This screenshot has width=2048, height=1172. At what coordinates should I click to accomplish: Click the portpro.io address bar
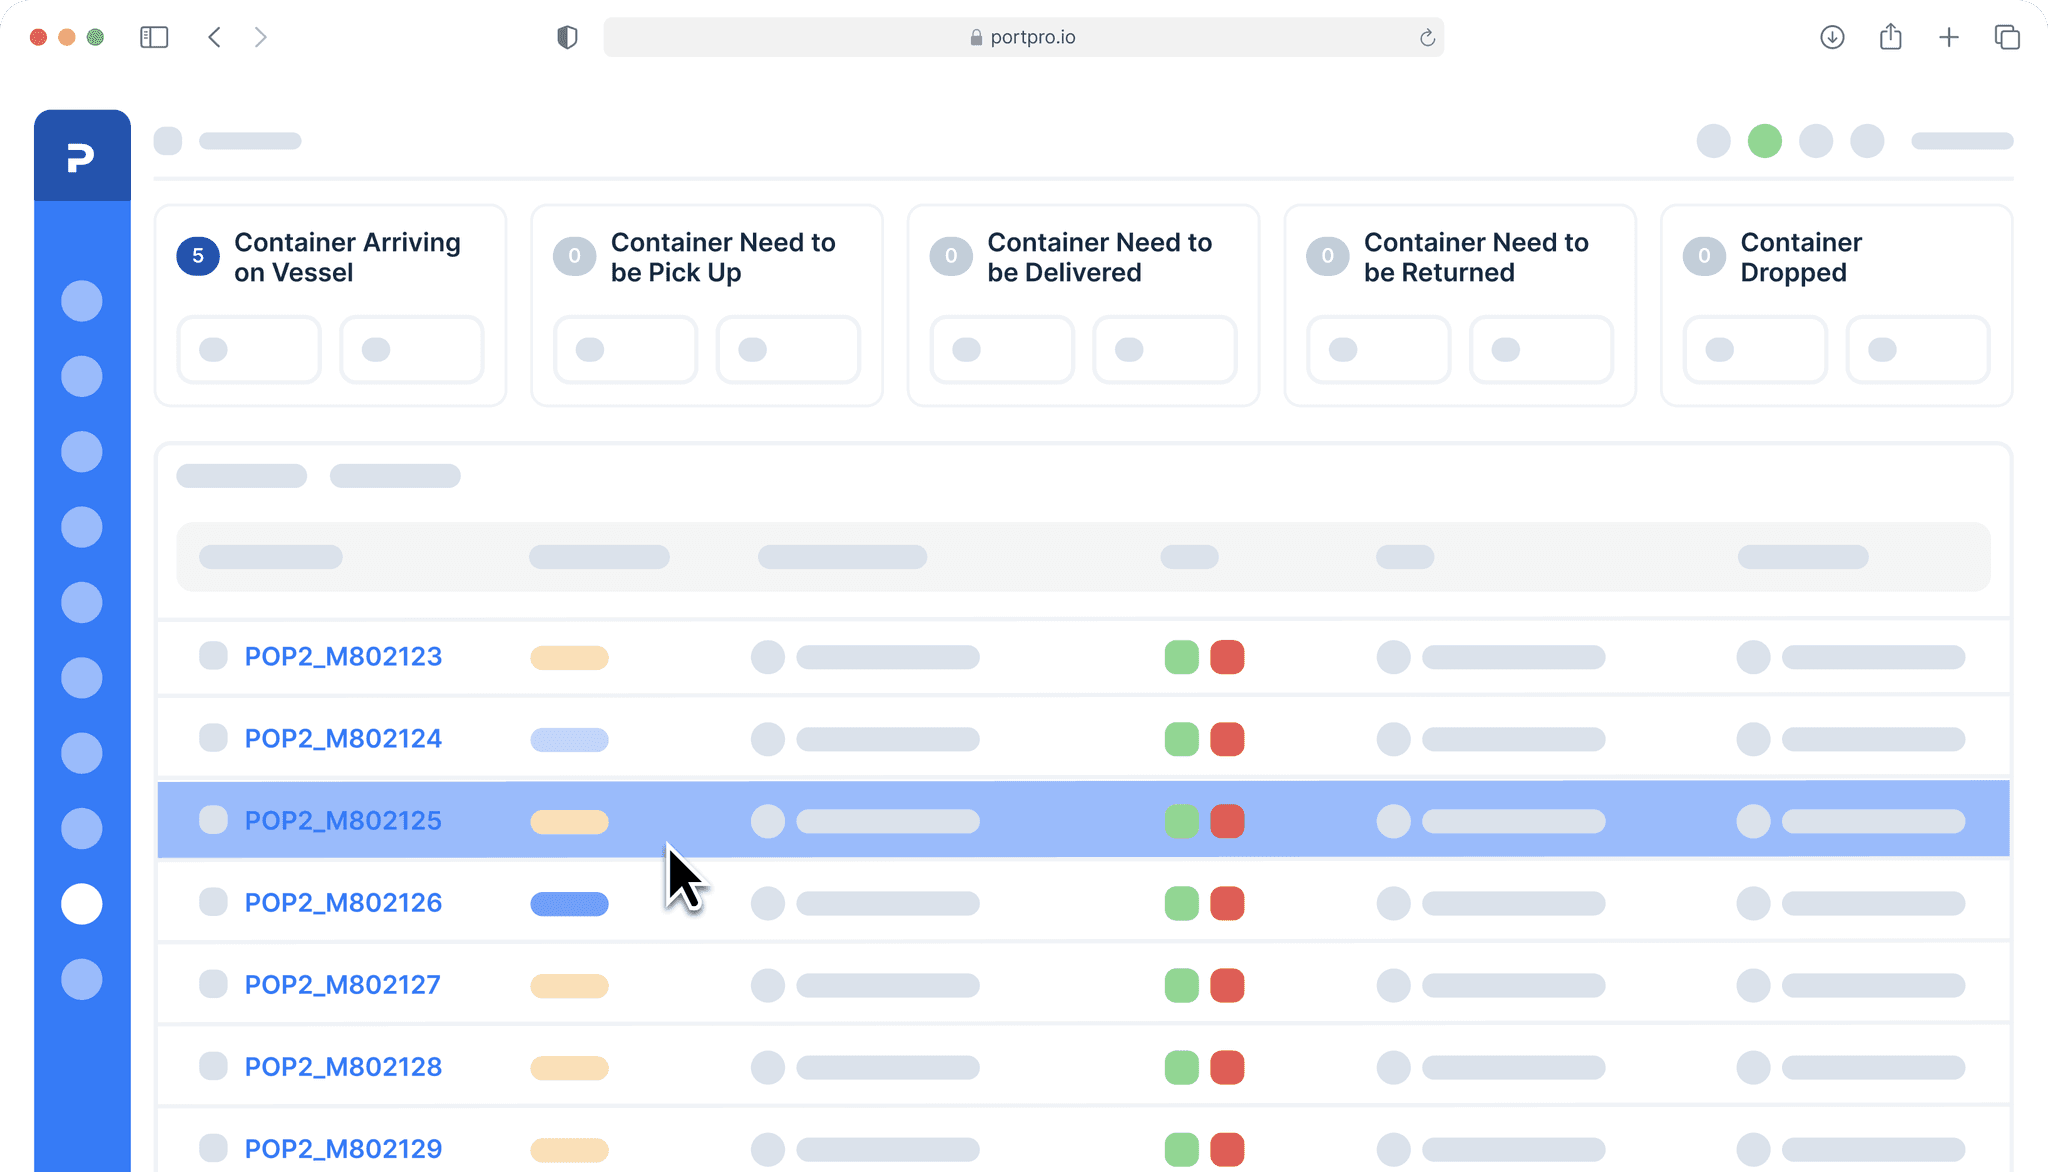(x=1022, y=38)
